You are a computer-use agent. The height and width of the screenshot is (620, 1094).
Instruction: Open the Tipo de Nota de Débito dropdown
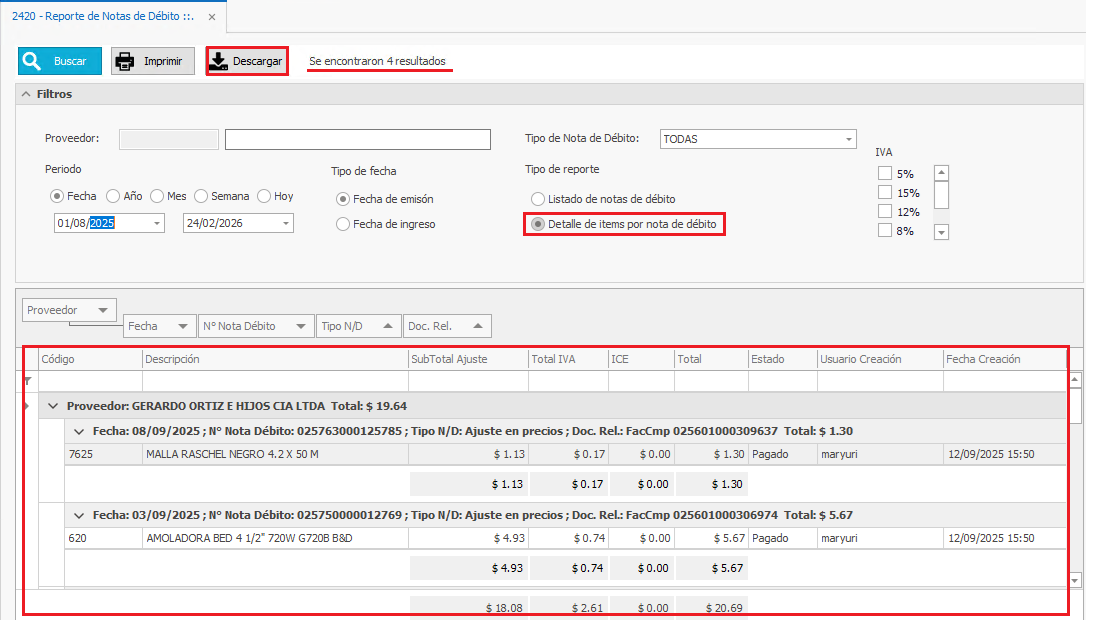tap(848, 139)
